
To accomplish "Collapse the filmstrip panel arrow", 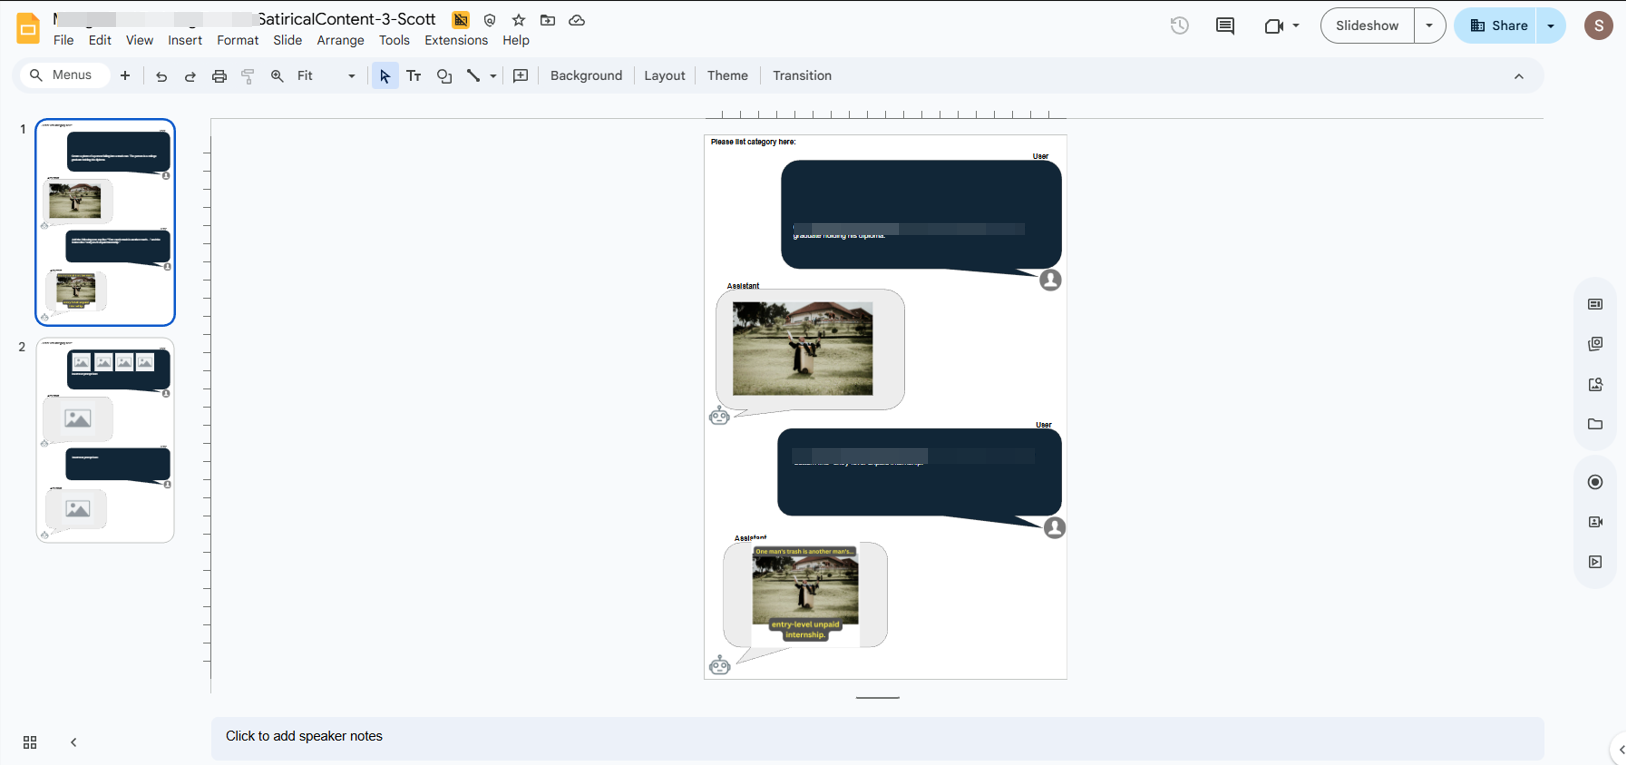I will point(74,742).
